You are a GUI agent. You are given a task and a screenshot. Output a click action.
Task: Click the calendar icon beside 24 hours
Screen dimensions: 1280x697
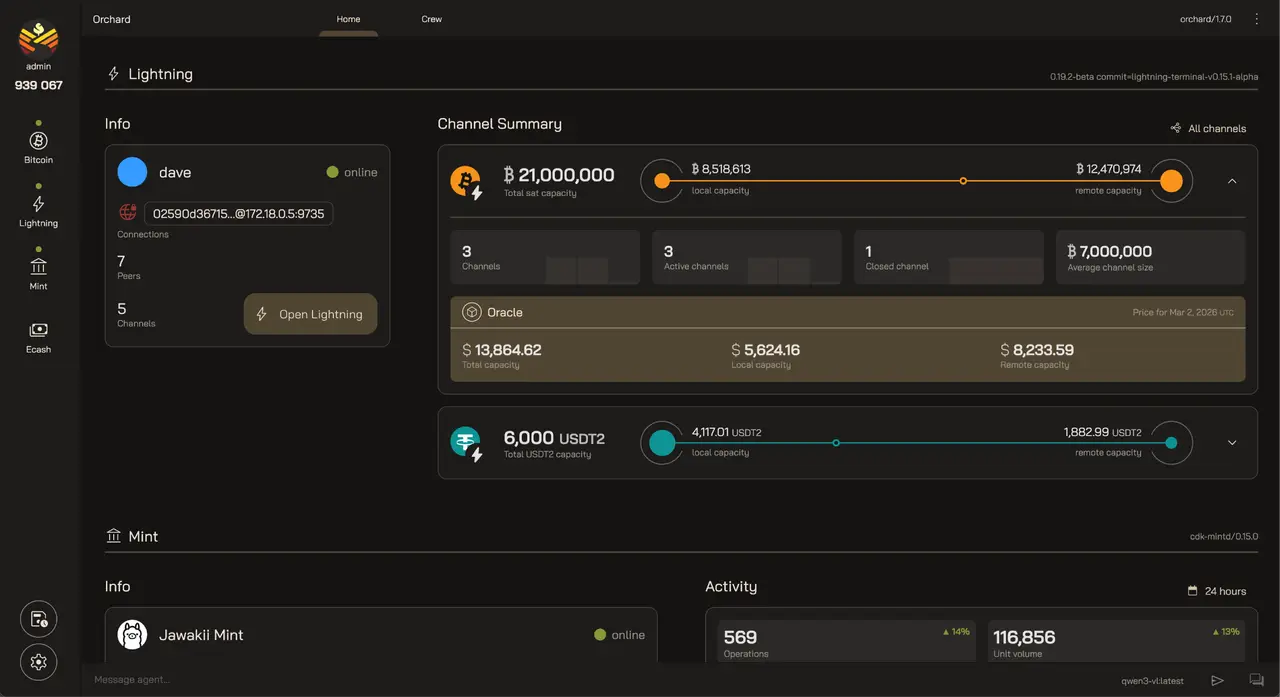coord(1192,591)
